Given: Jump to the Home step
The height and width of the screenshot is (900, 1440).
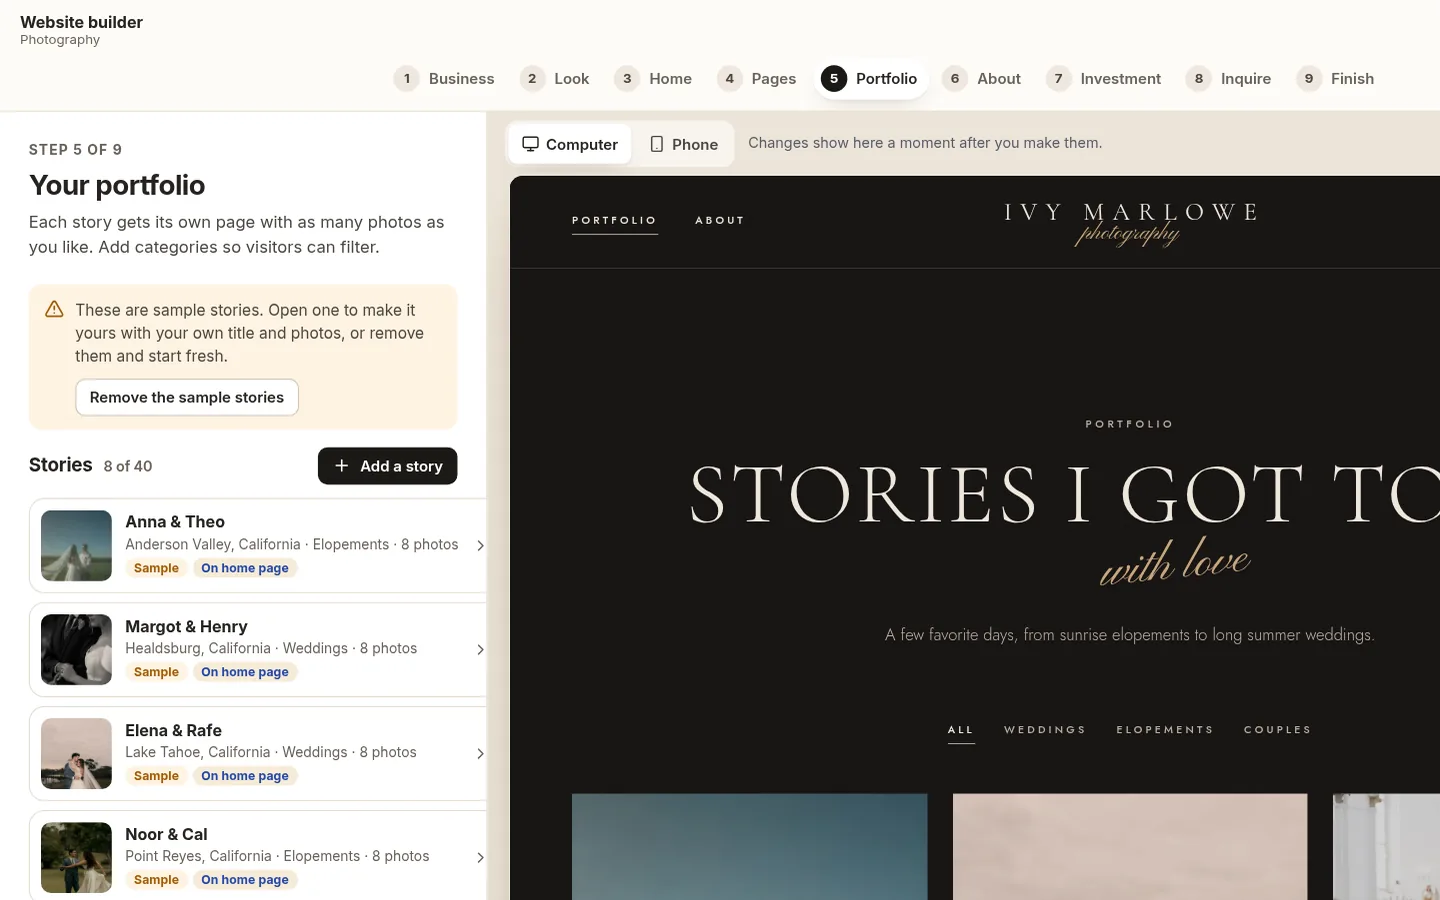Looking at the screenshot, I should click(x=653, y=79).
